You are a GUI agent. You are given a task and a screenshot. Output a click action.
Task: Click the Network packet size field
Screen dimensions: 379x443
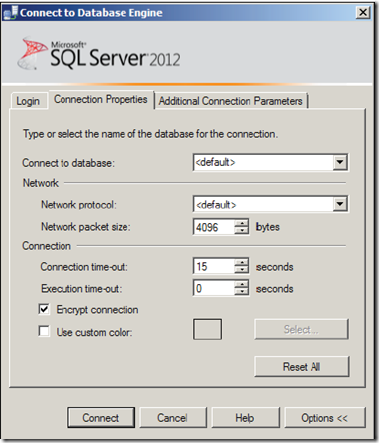(x=214, y=227)
